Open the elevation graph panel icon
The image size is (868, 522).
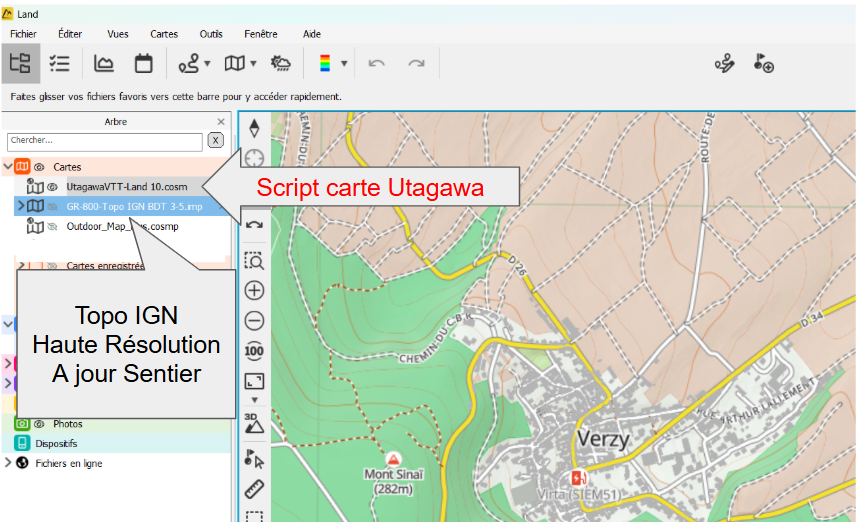104,63
